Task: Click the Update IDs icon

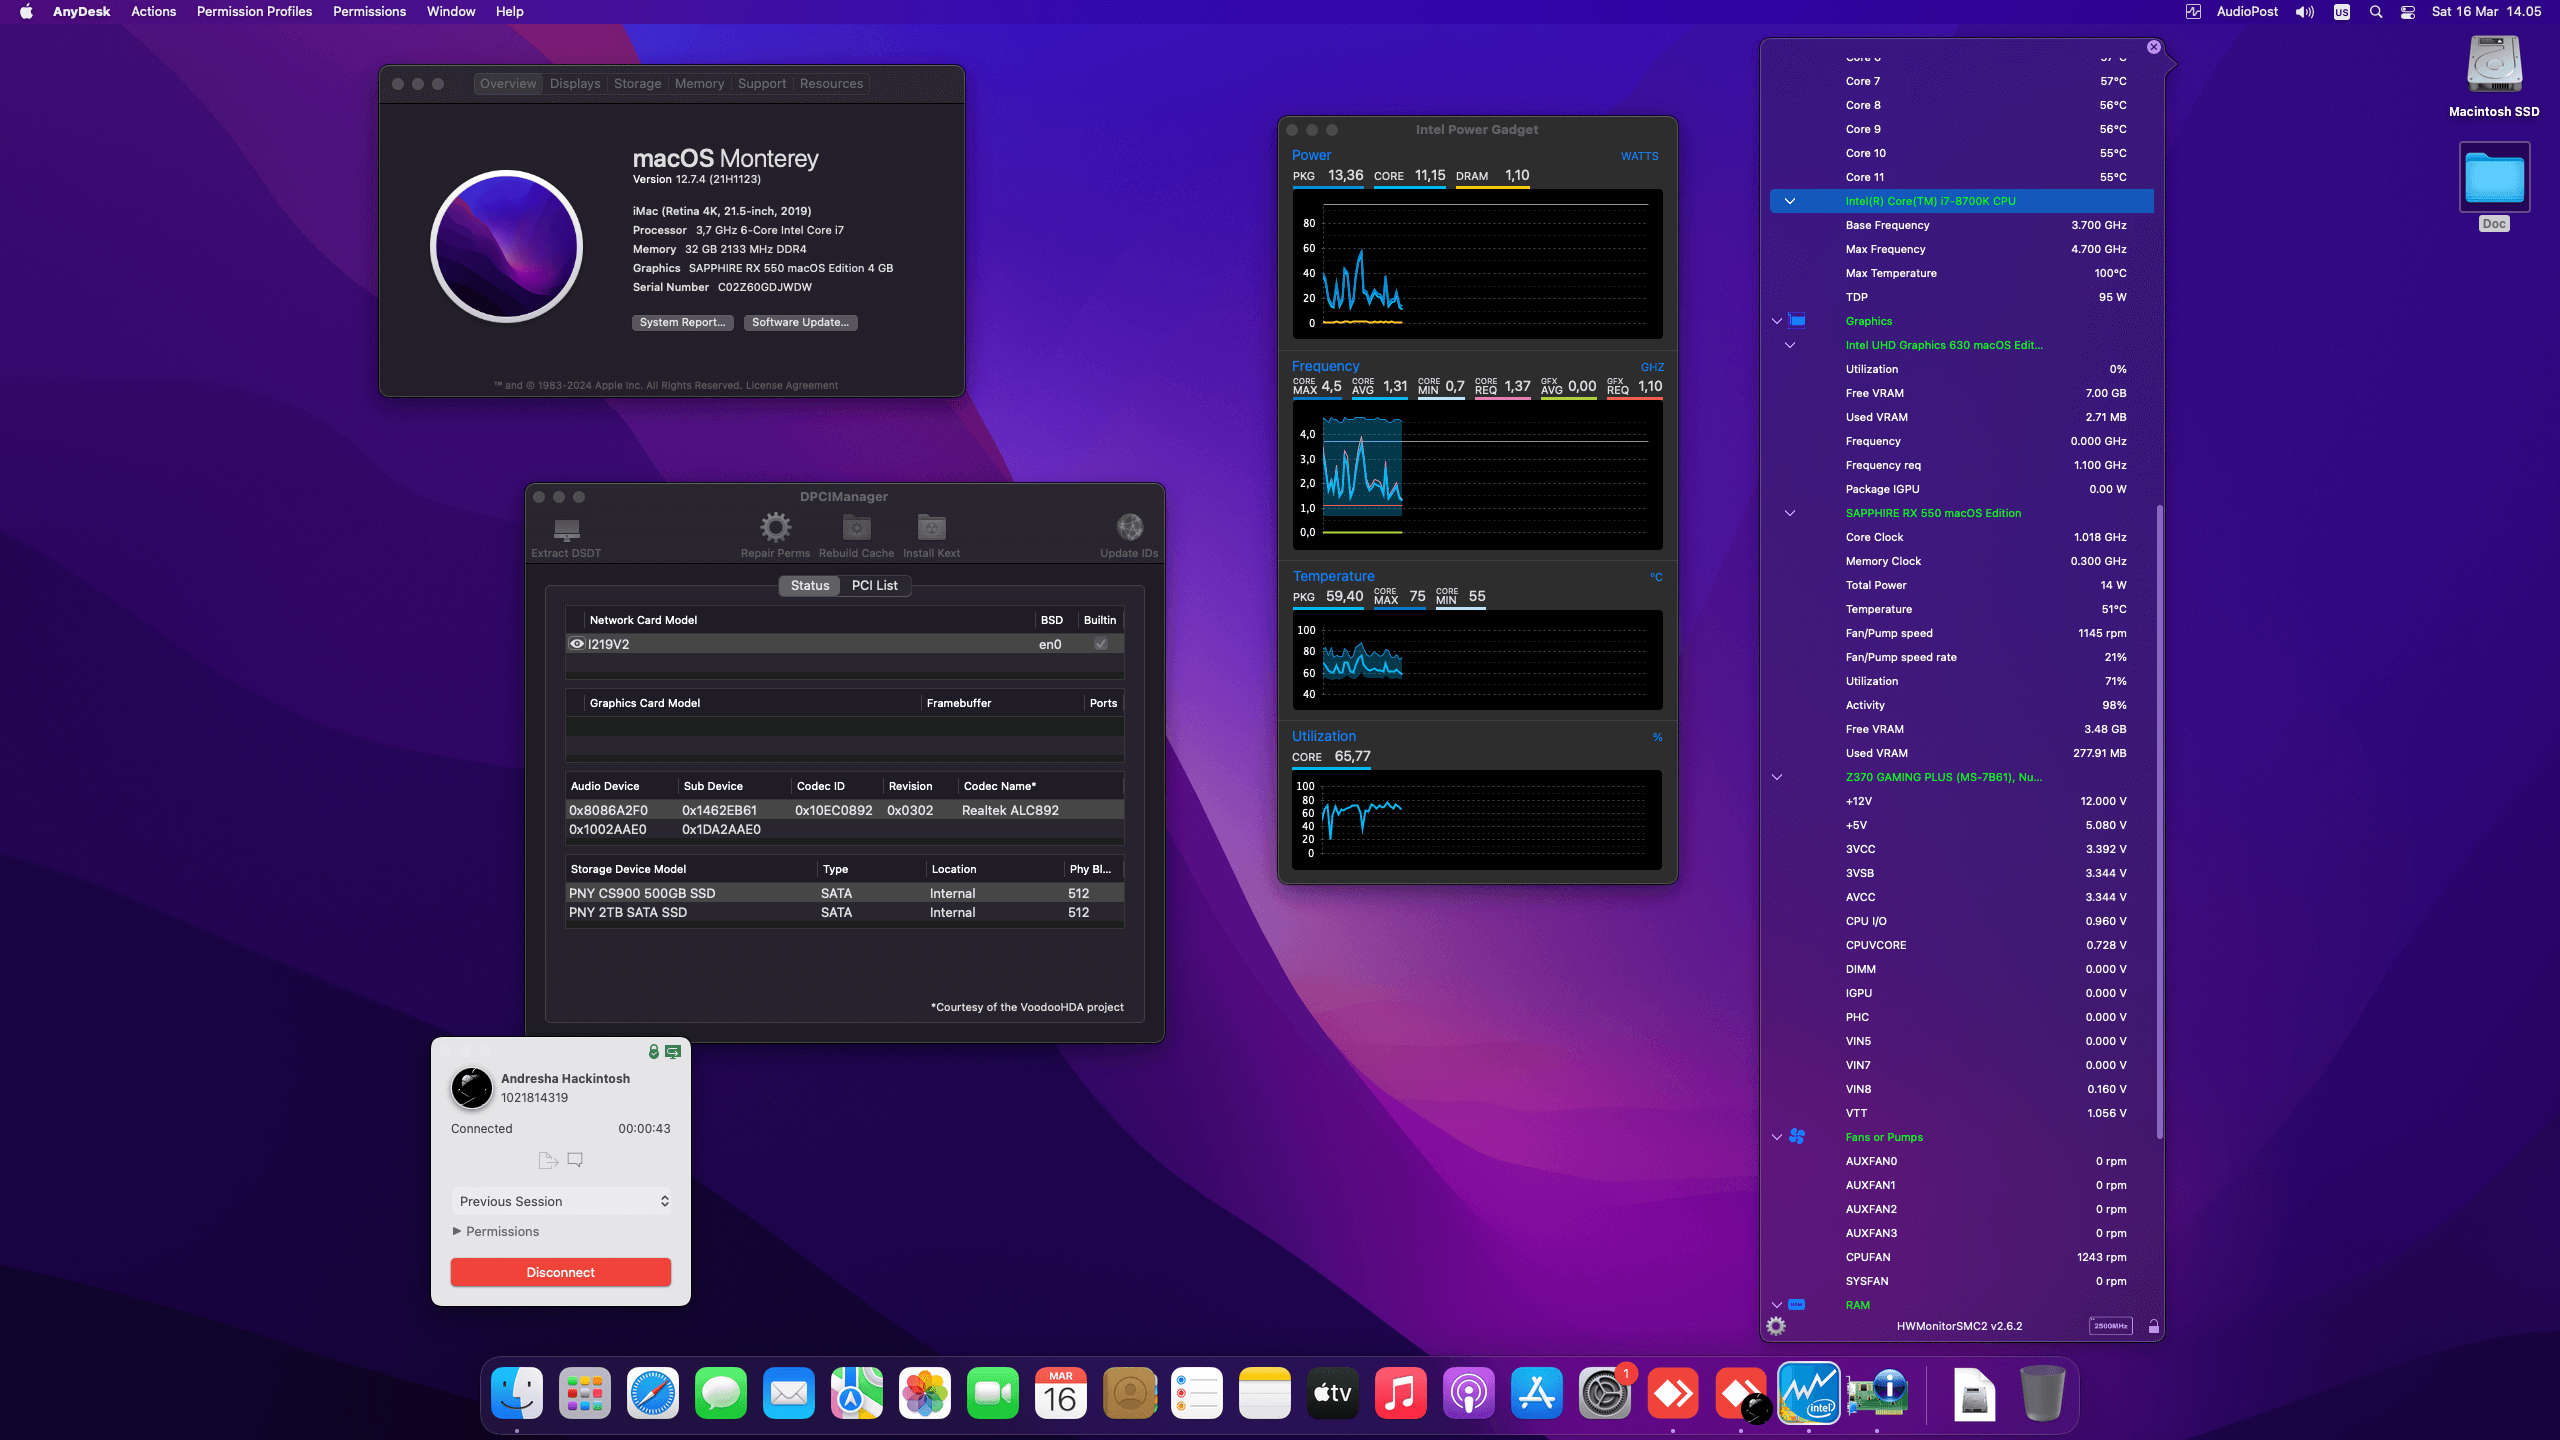Action: pyautogui.click(x=1129, y=529)
